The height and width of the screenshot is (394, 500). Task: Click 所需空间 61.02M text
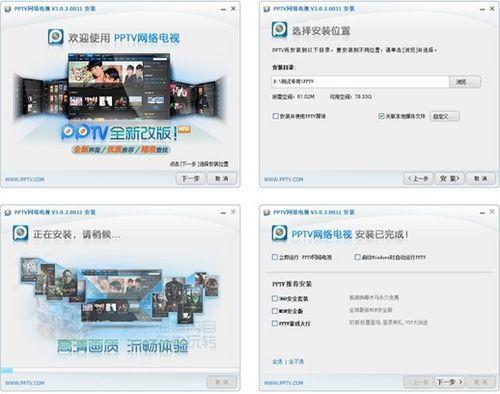[x=293, y=97]
